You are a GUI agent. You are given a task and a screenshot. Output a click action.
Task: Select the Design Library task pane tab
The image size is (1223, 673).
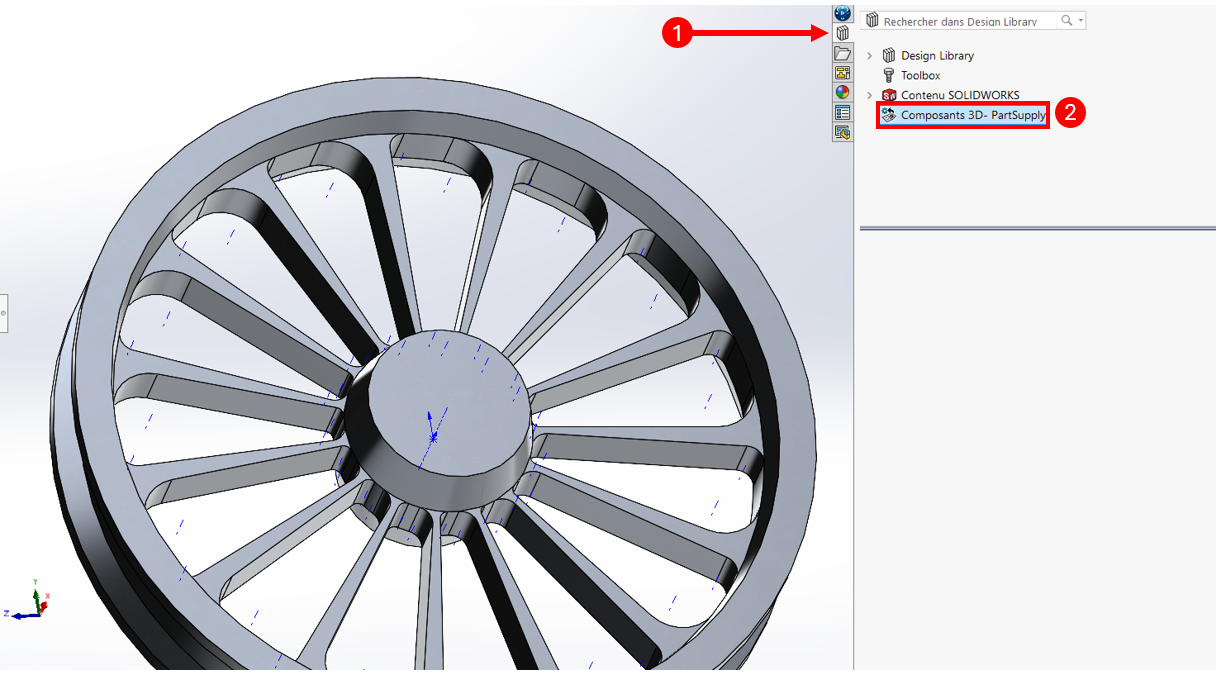coord(842,33)
